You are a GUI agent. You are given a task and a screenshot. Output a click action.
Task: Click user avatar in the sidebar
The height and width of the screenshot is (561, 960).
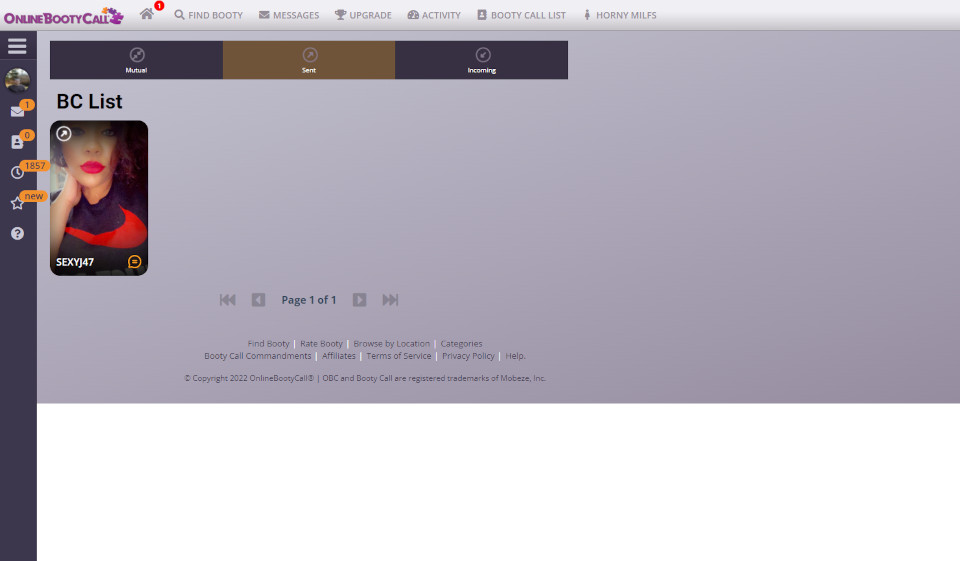17,80
